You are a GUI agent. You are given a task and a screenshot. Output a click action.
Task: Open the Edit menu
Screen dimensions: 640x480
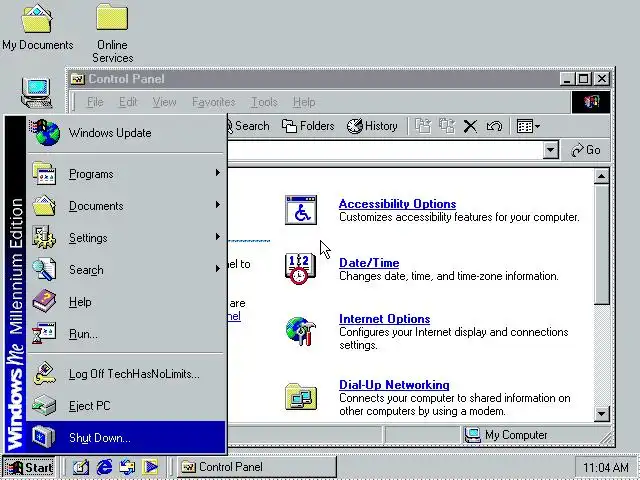coord(128,102)
